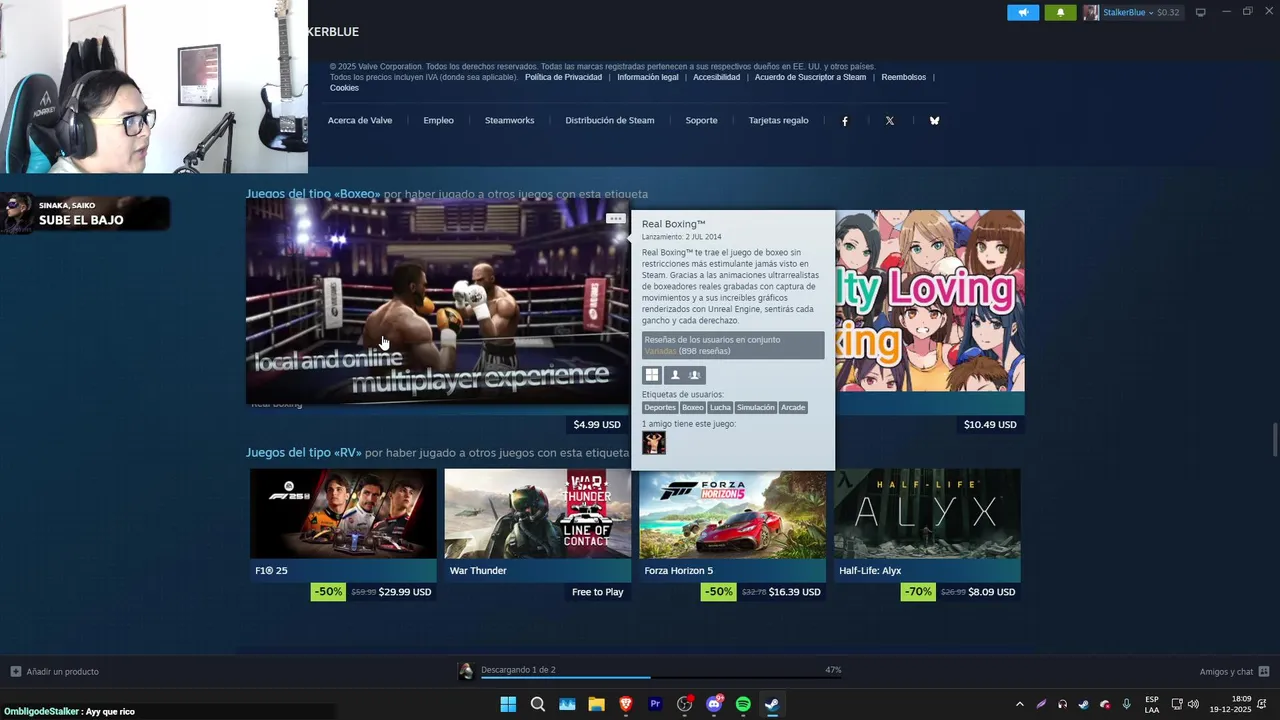Go to the Soporte page
Viewport: 1280px width, 720px height.
pos(701,120)
